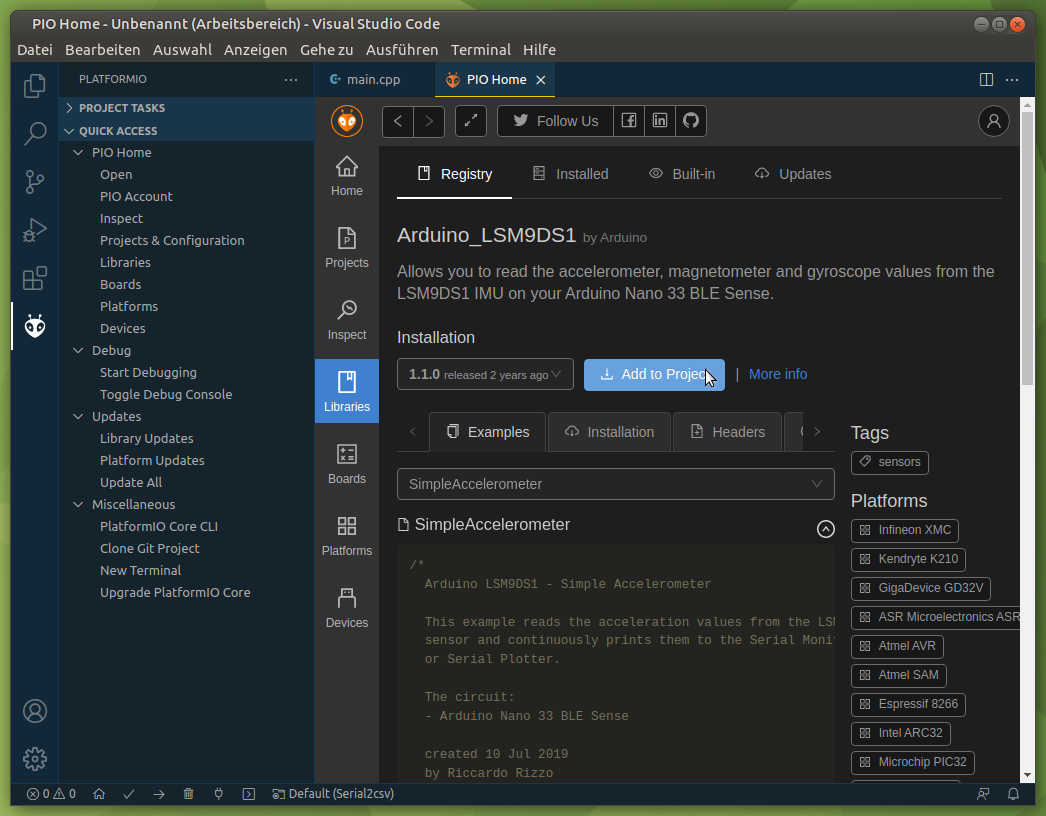This screenshot has width=1046, height=816.
Task: Open the 1.1.0 version dropdown
Action: coord(485,374)
